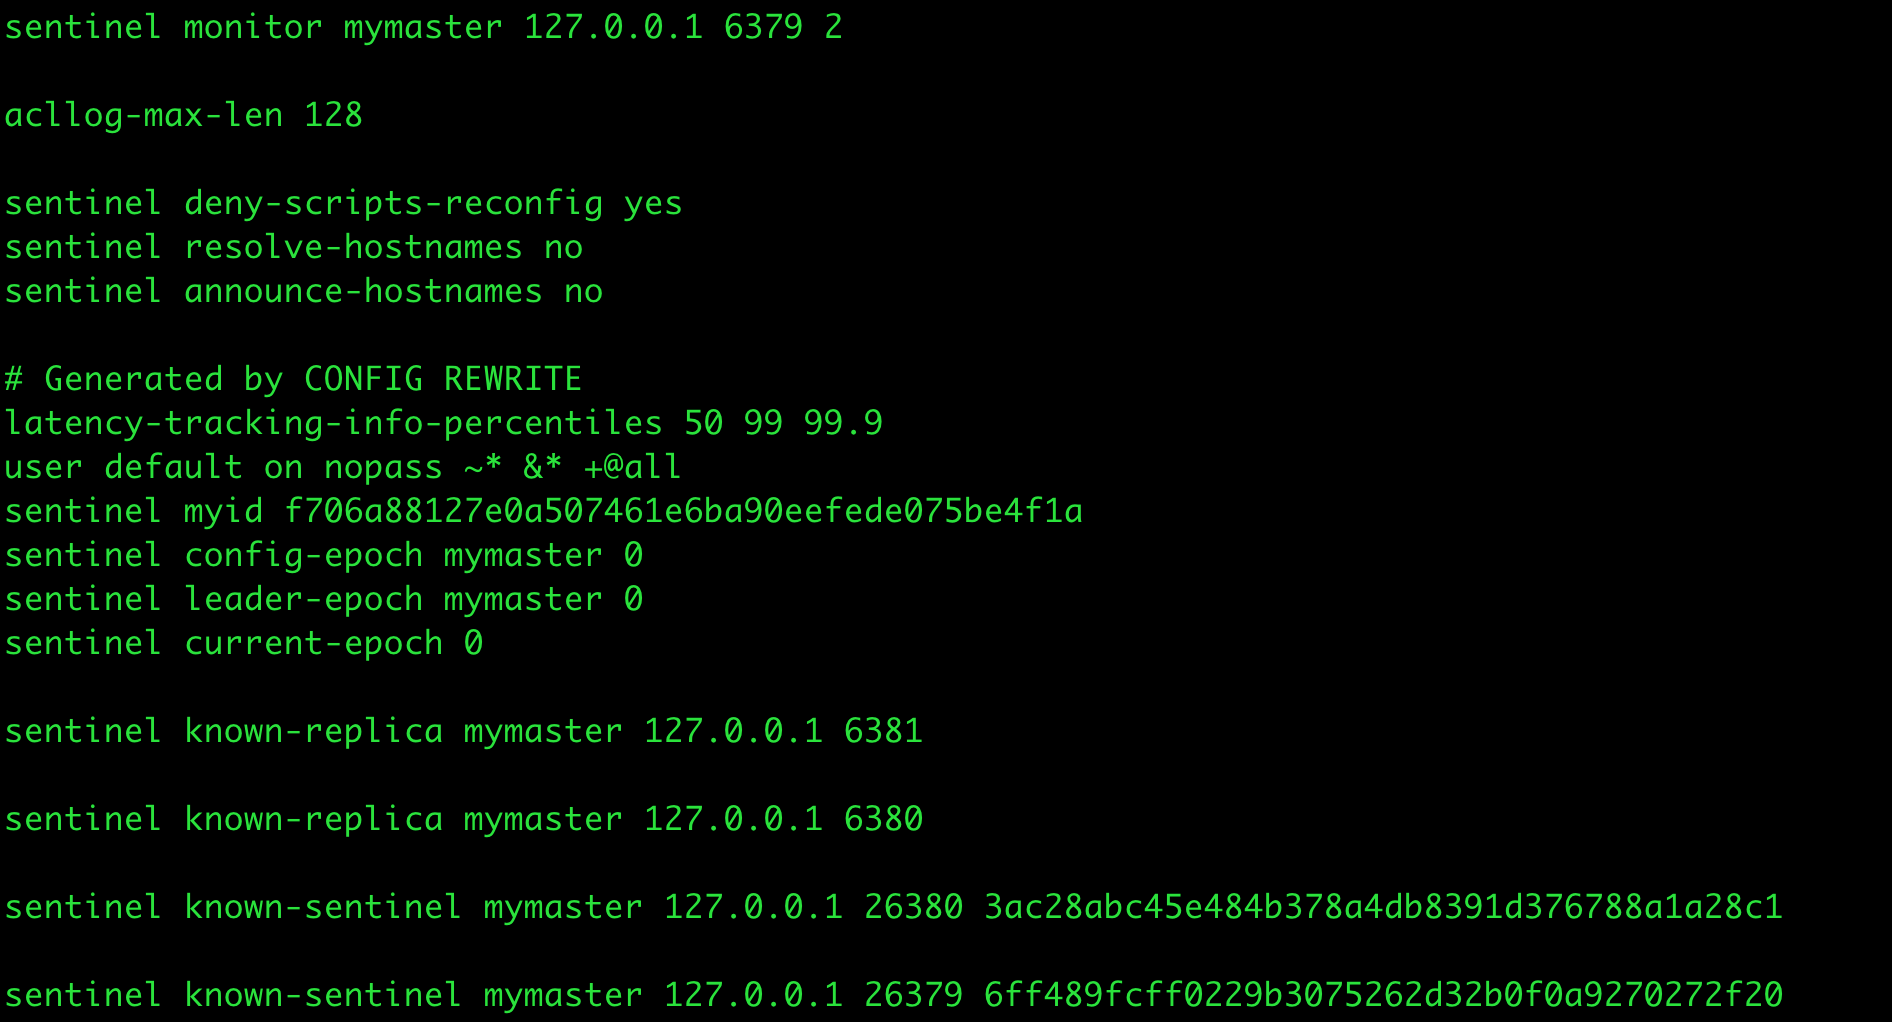Click the config-epoch value 0

click(633, 555)
